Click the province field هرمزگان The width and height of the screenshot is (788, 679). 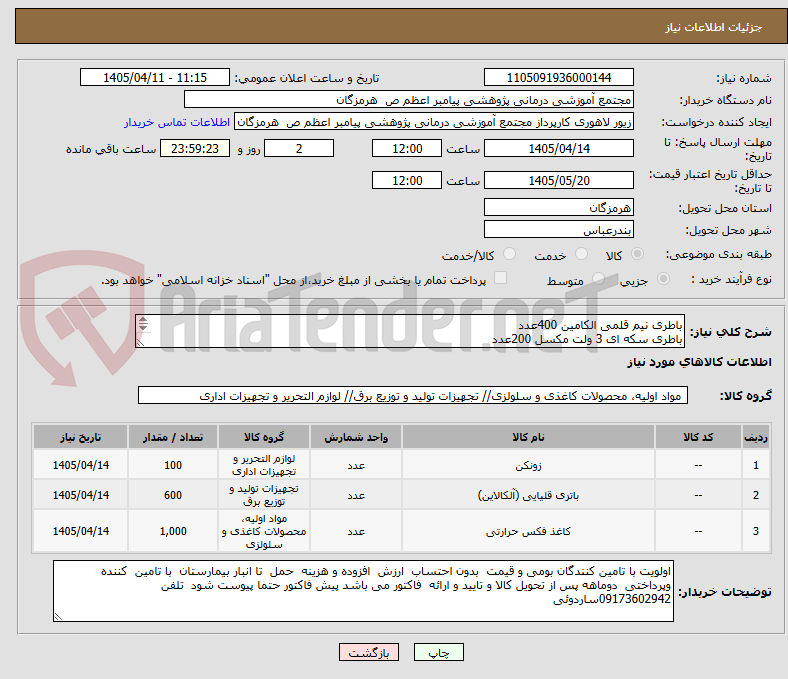[x=558, y=207]
